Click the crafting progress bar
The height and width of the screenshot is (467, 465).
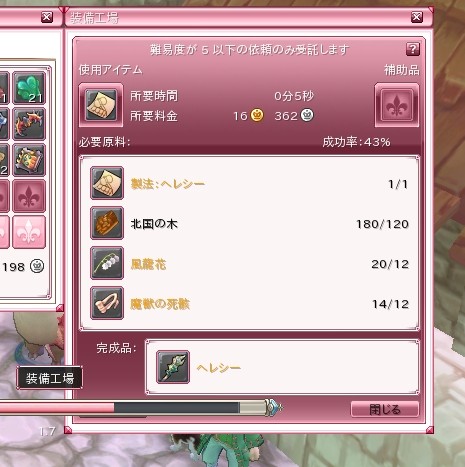[x=133, y=407]
